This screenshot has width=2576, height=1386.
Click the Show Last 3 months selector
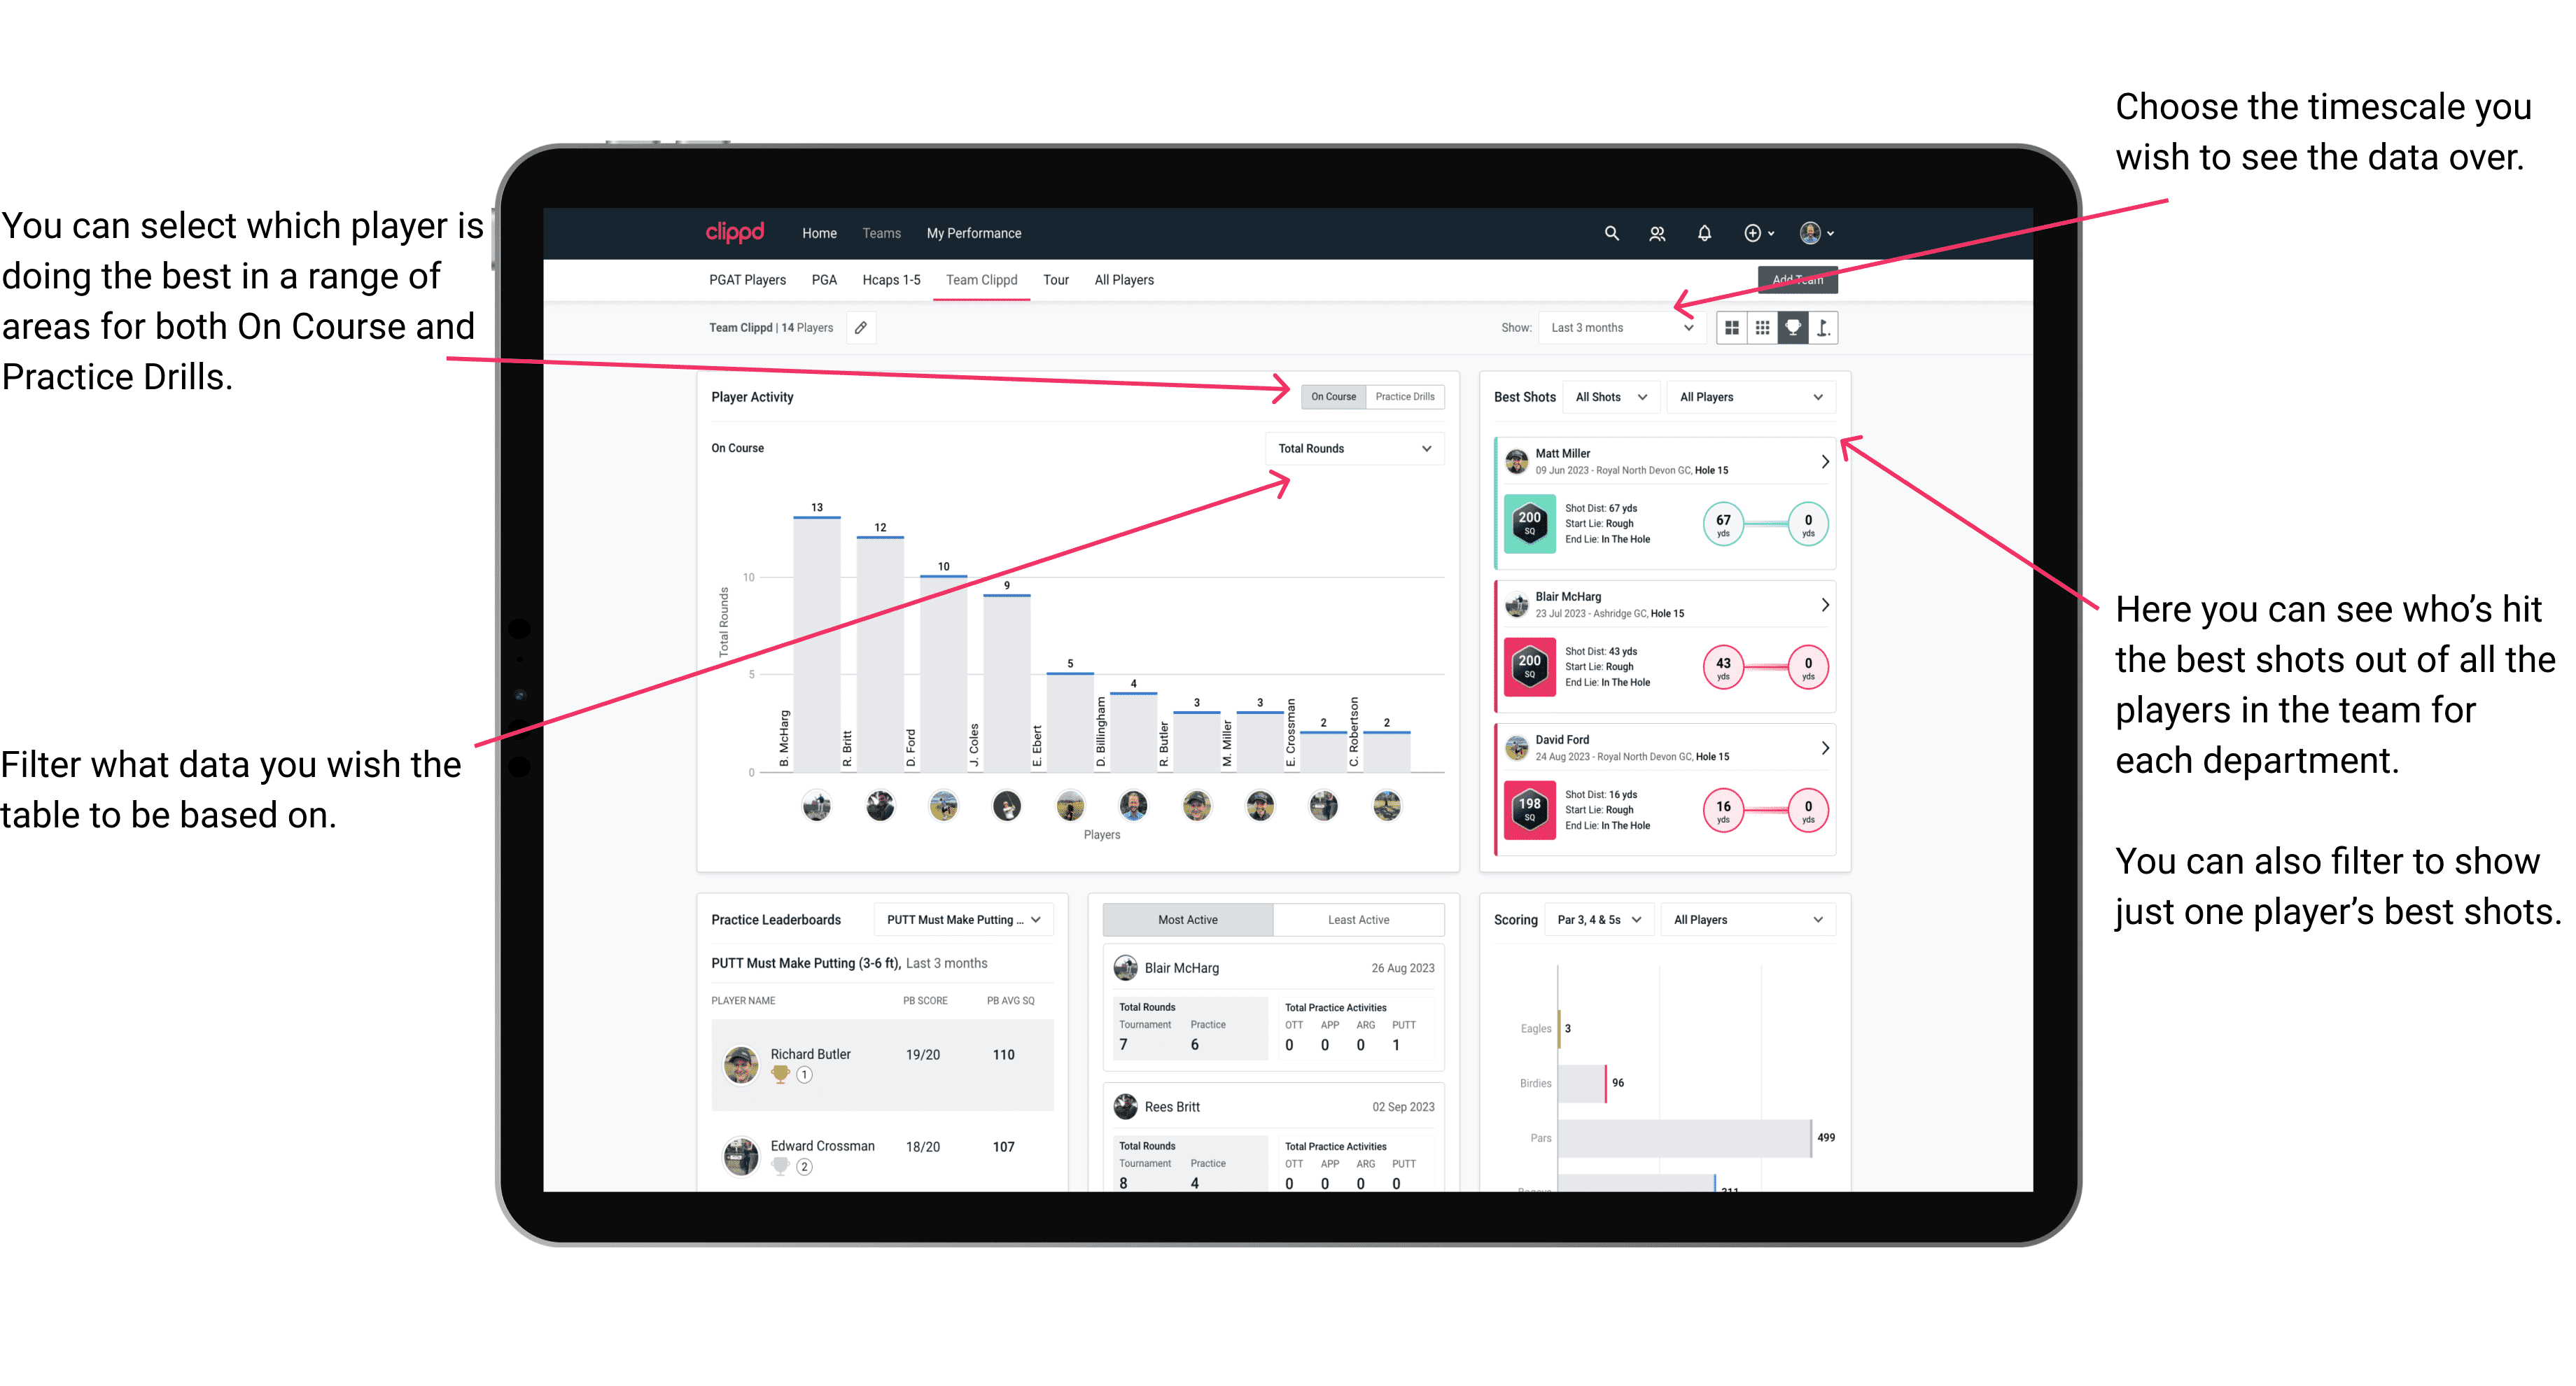coord(1629,328)
